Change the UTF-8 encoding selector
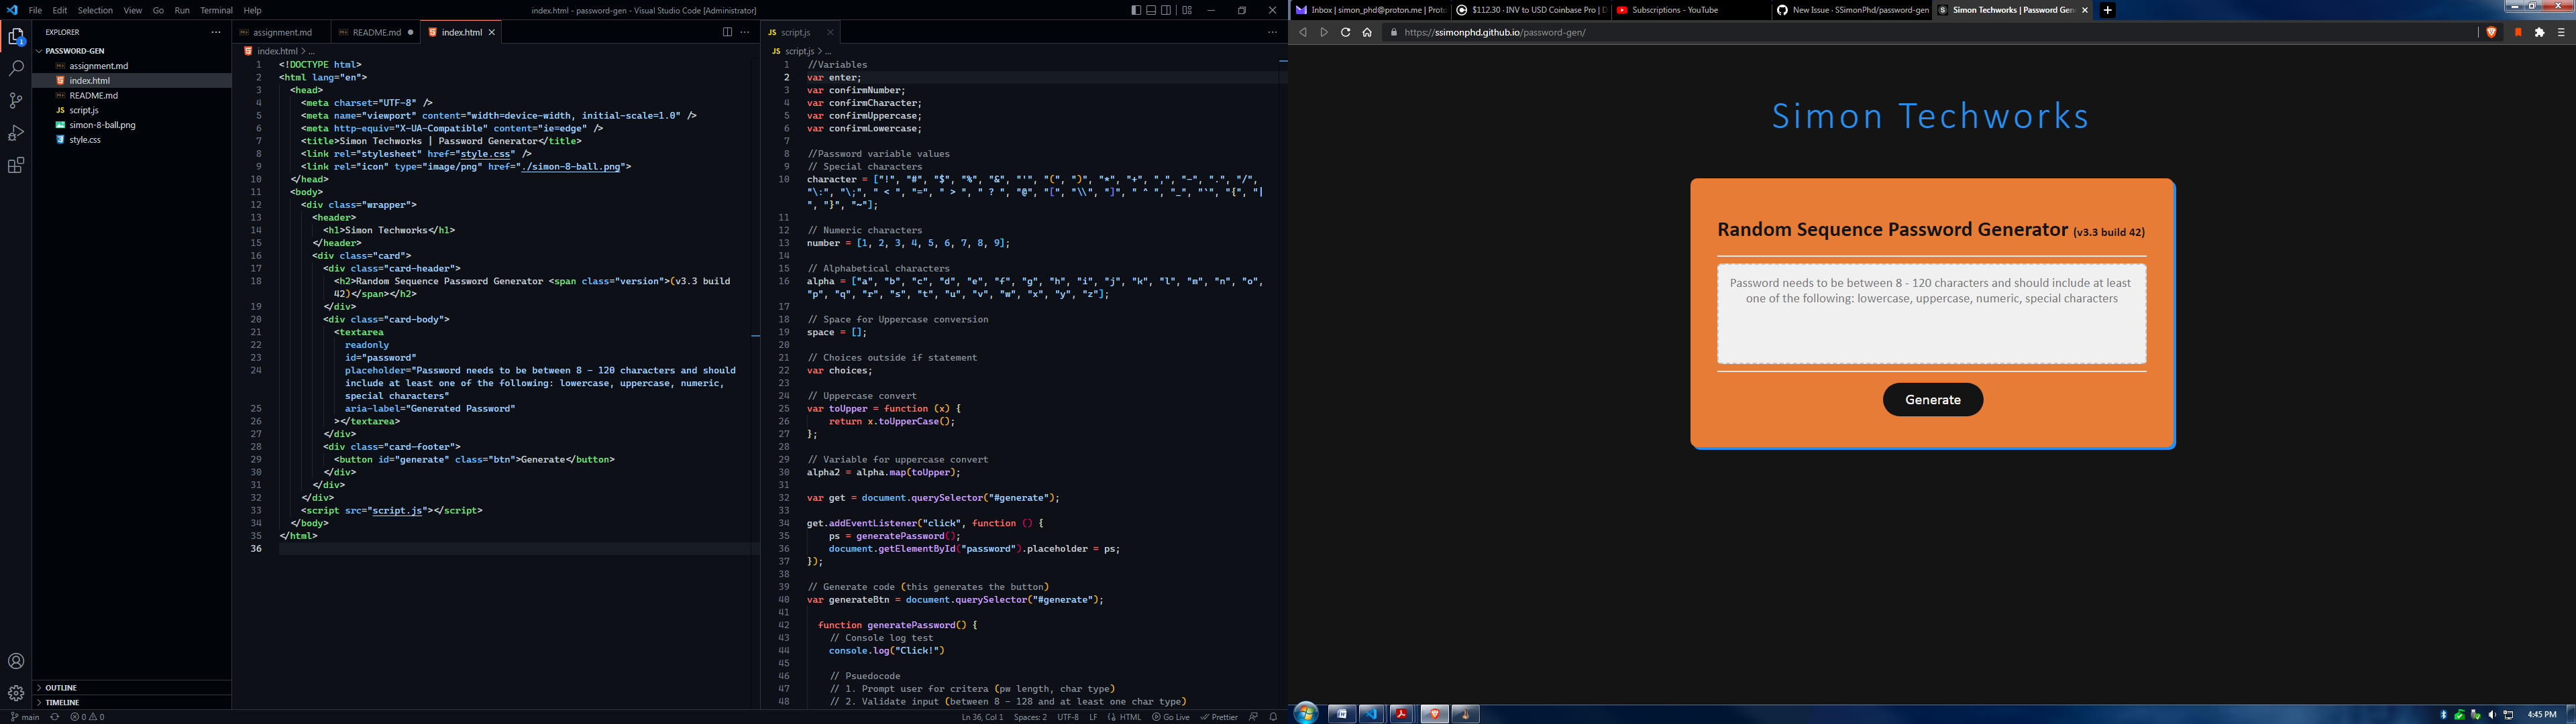The height and width of the screenshot is (724, 2576). tap(1068, 717)
